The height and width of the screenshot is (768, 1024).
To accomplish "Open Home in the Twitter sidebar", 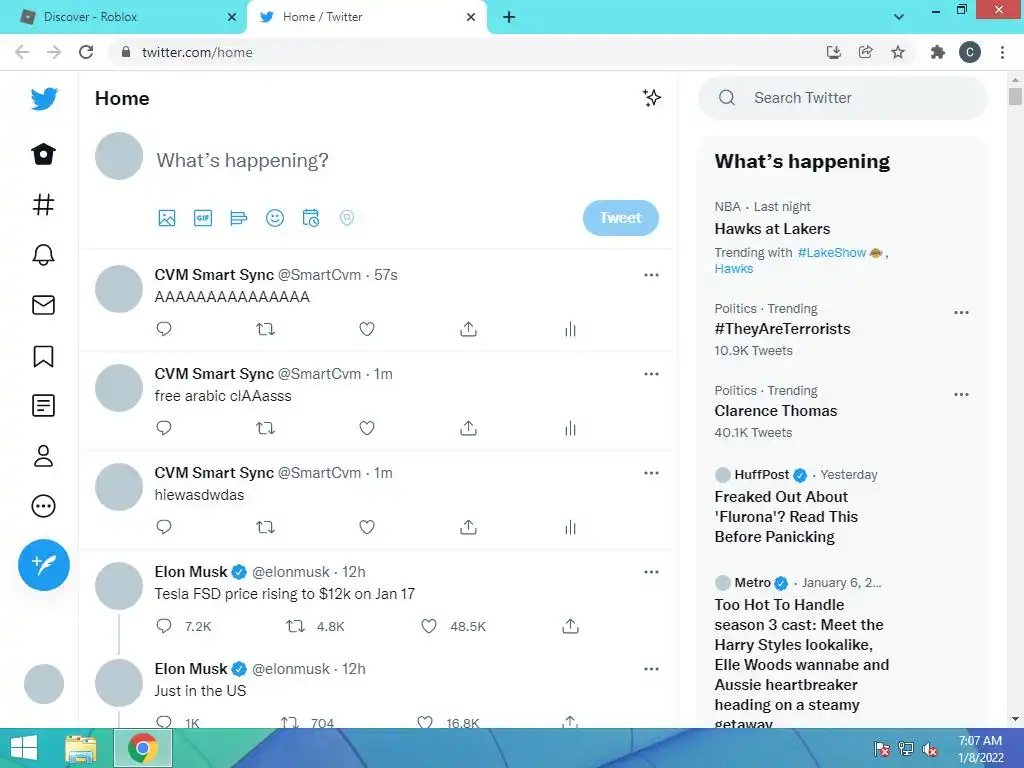I will coord(43,154).
